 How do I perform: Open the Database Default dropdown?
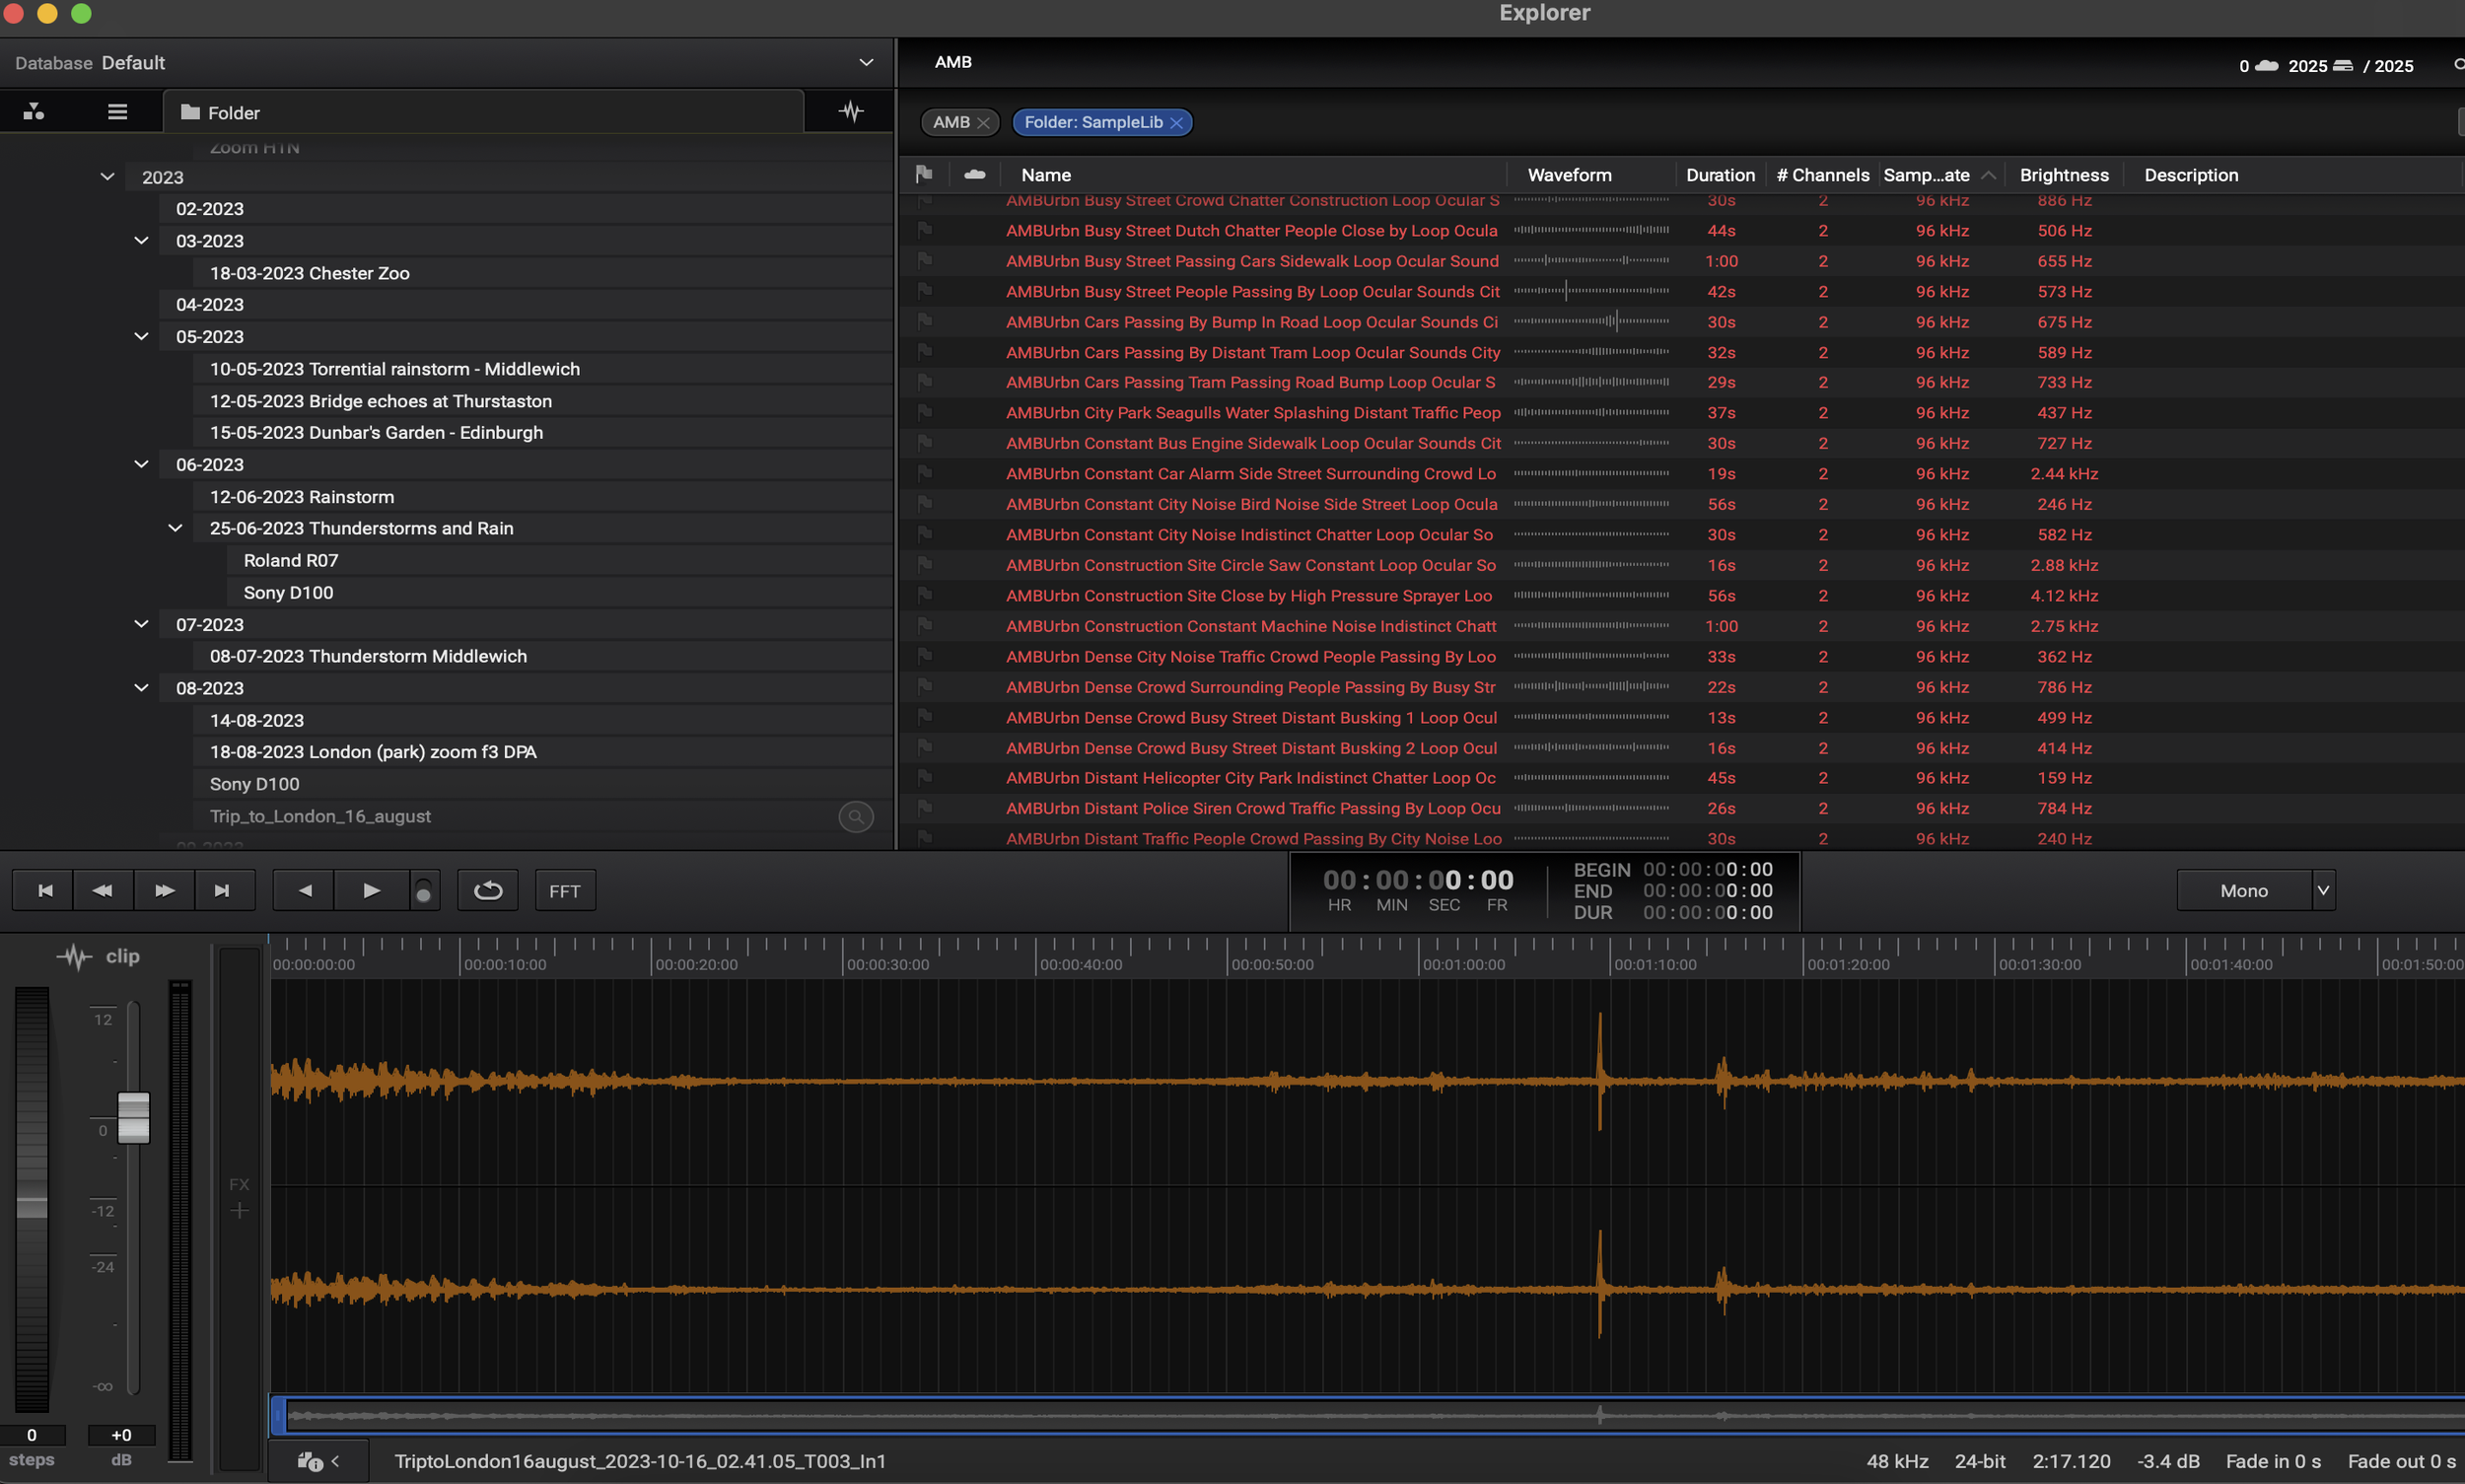point(866,63)
